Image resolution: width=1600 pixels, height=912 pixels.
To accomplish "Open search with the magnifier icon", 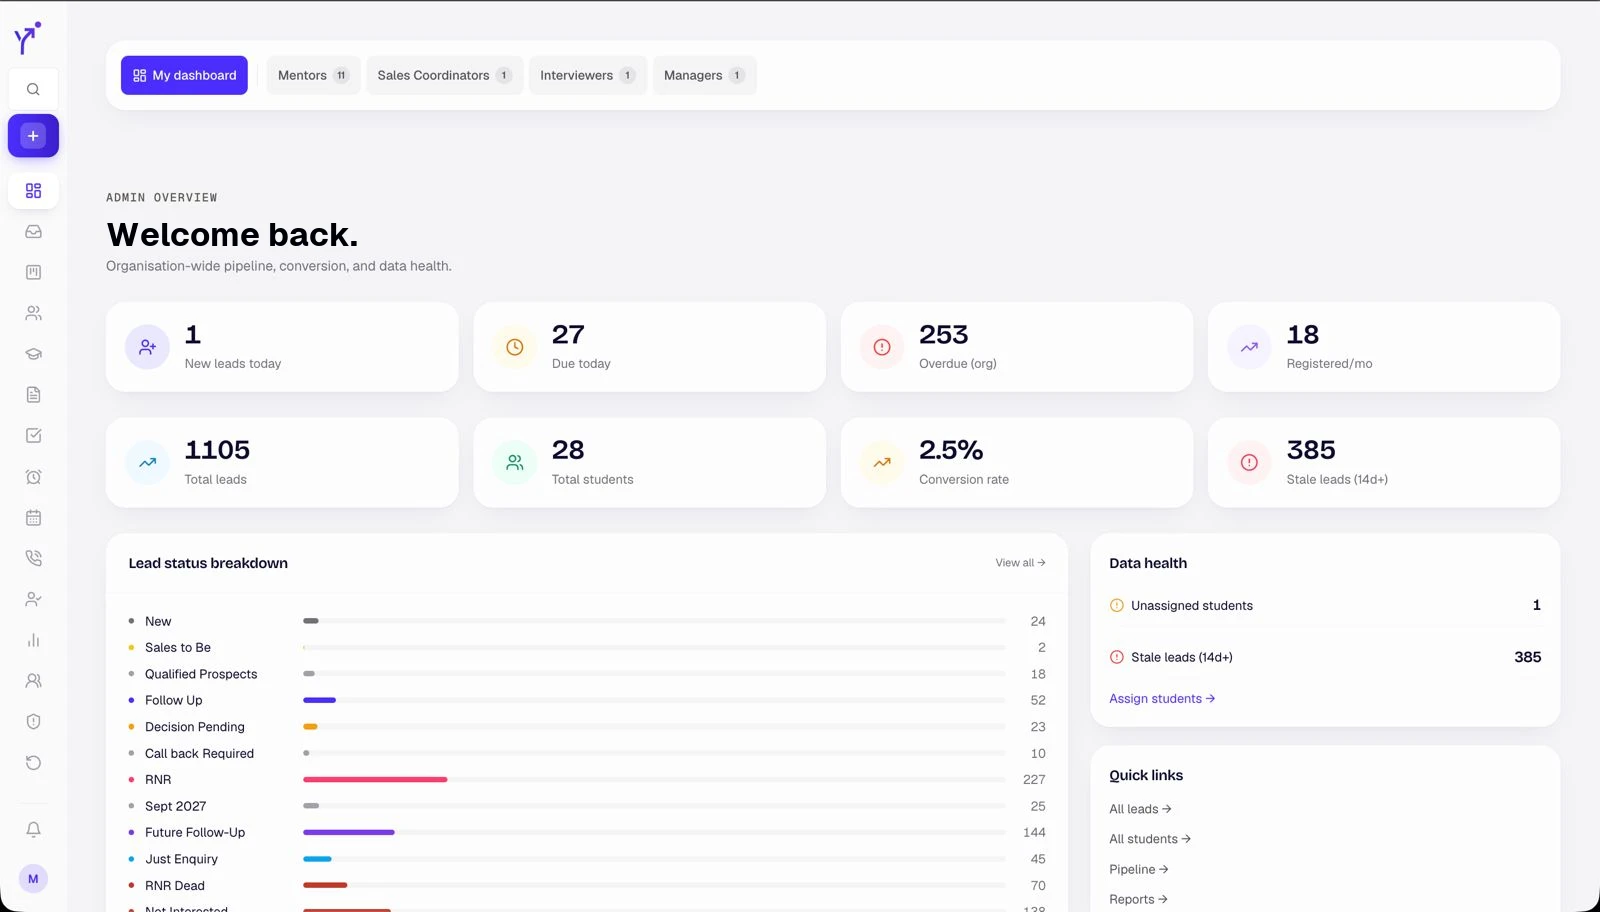I will tap(33, 89).
